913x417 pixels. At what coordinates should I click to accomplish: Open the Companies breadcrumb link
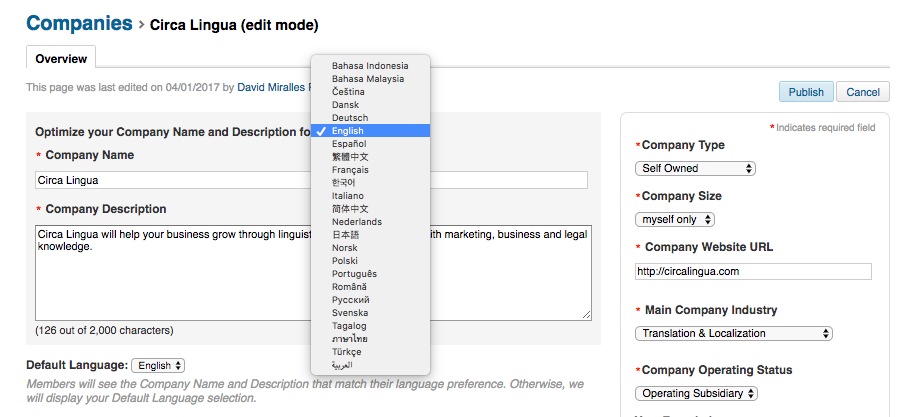point(80,23)
